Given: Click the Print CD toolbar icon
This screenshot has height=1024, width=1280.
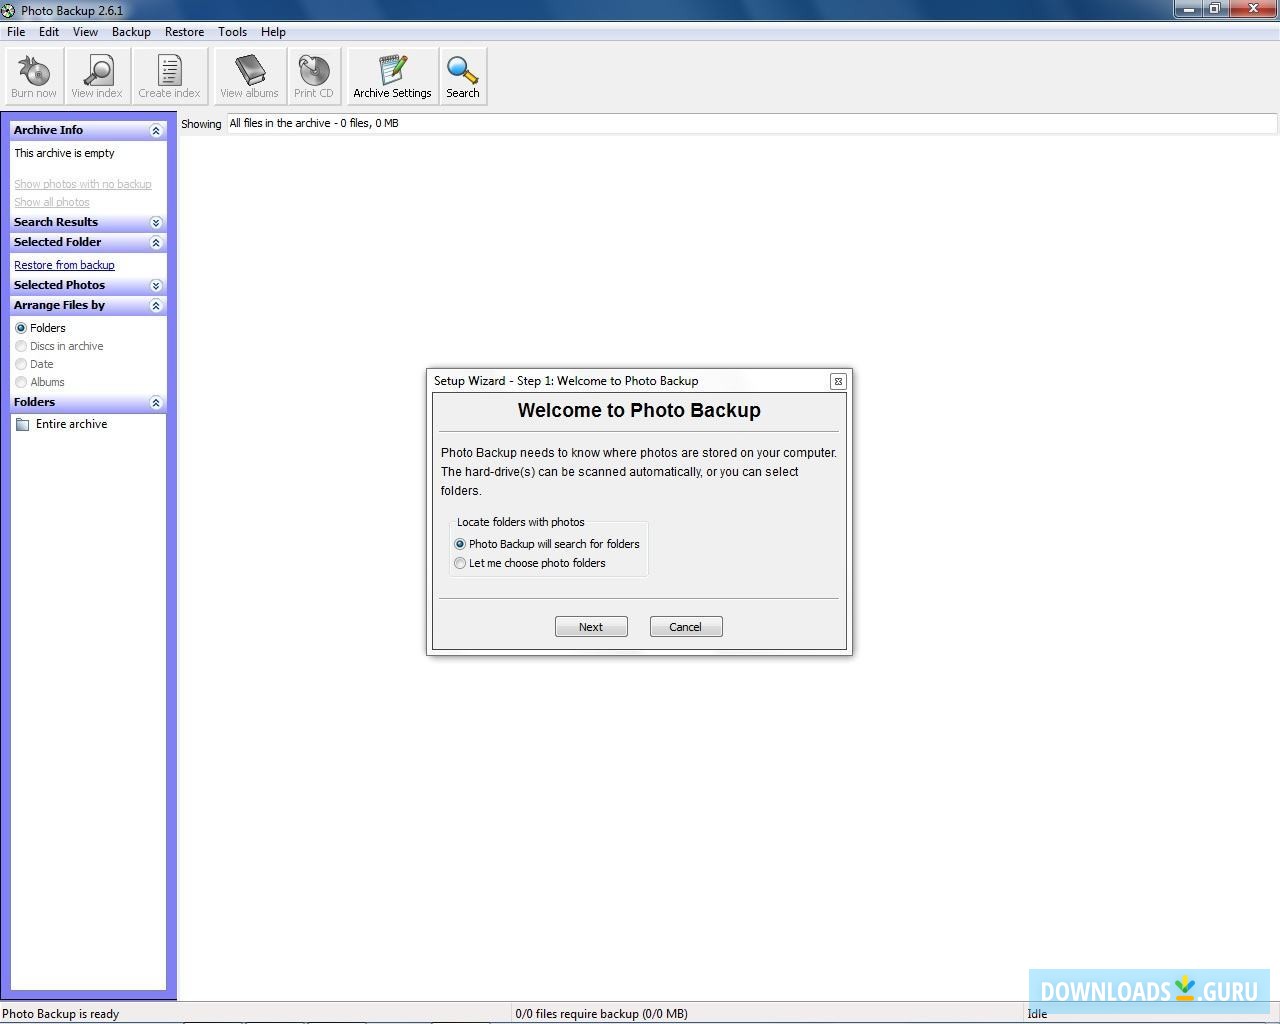Looking at the screenshot, I should coord(314,76).
